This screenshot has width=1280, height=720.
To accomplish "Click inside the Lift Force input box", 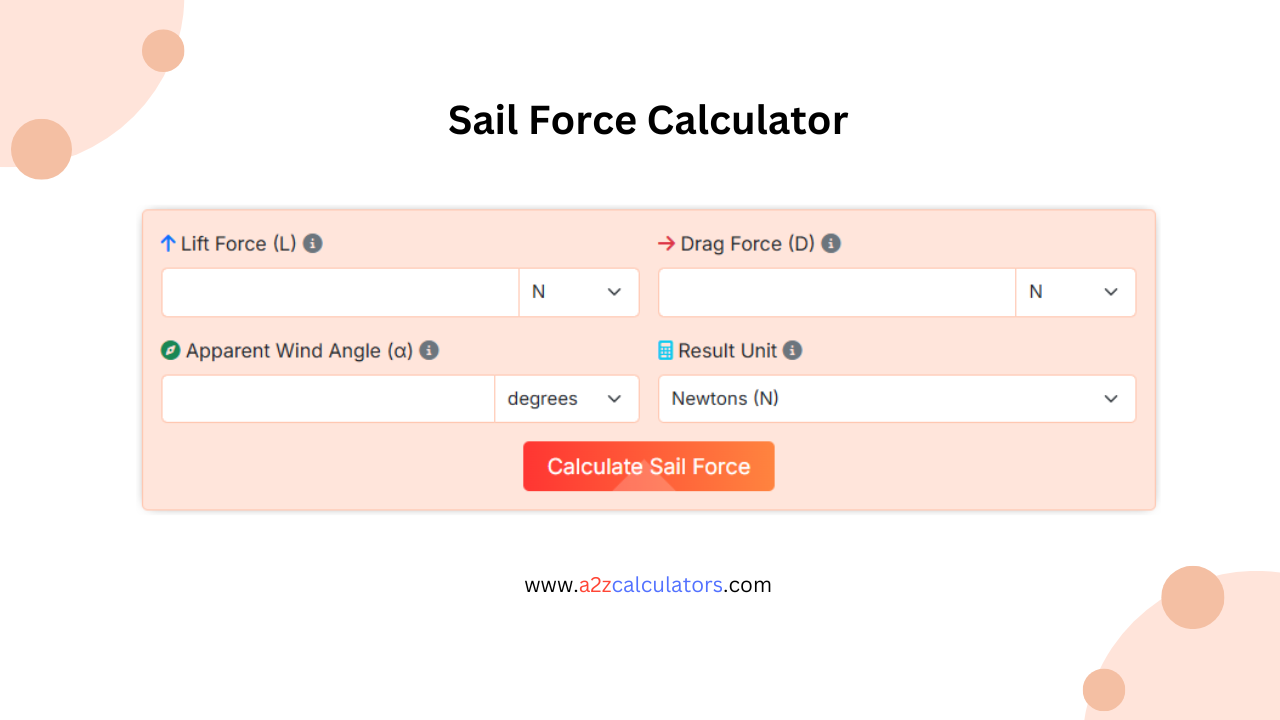I will [340, 292].
